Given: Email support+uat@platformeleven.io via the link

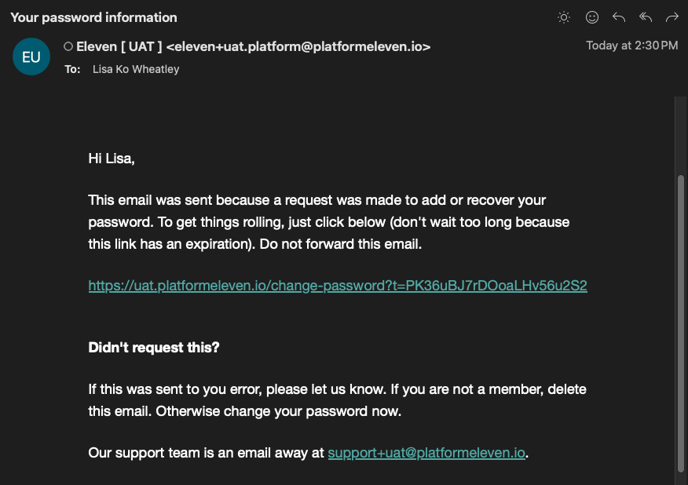Looking at the screenshot, I should click(426, 453).
